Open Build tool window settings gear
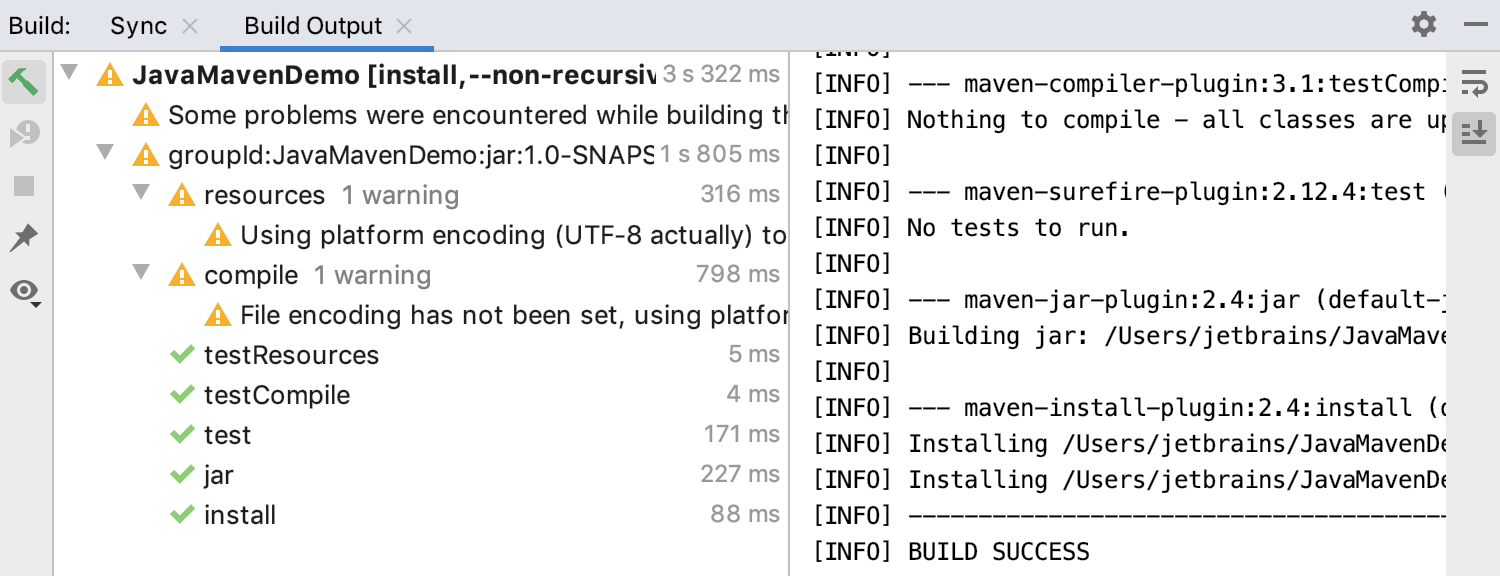Viewport: 1500px width, 576px height. pos(1423,25)
